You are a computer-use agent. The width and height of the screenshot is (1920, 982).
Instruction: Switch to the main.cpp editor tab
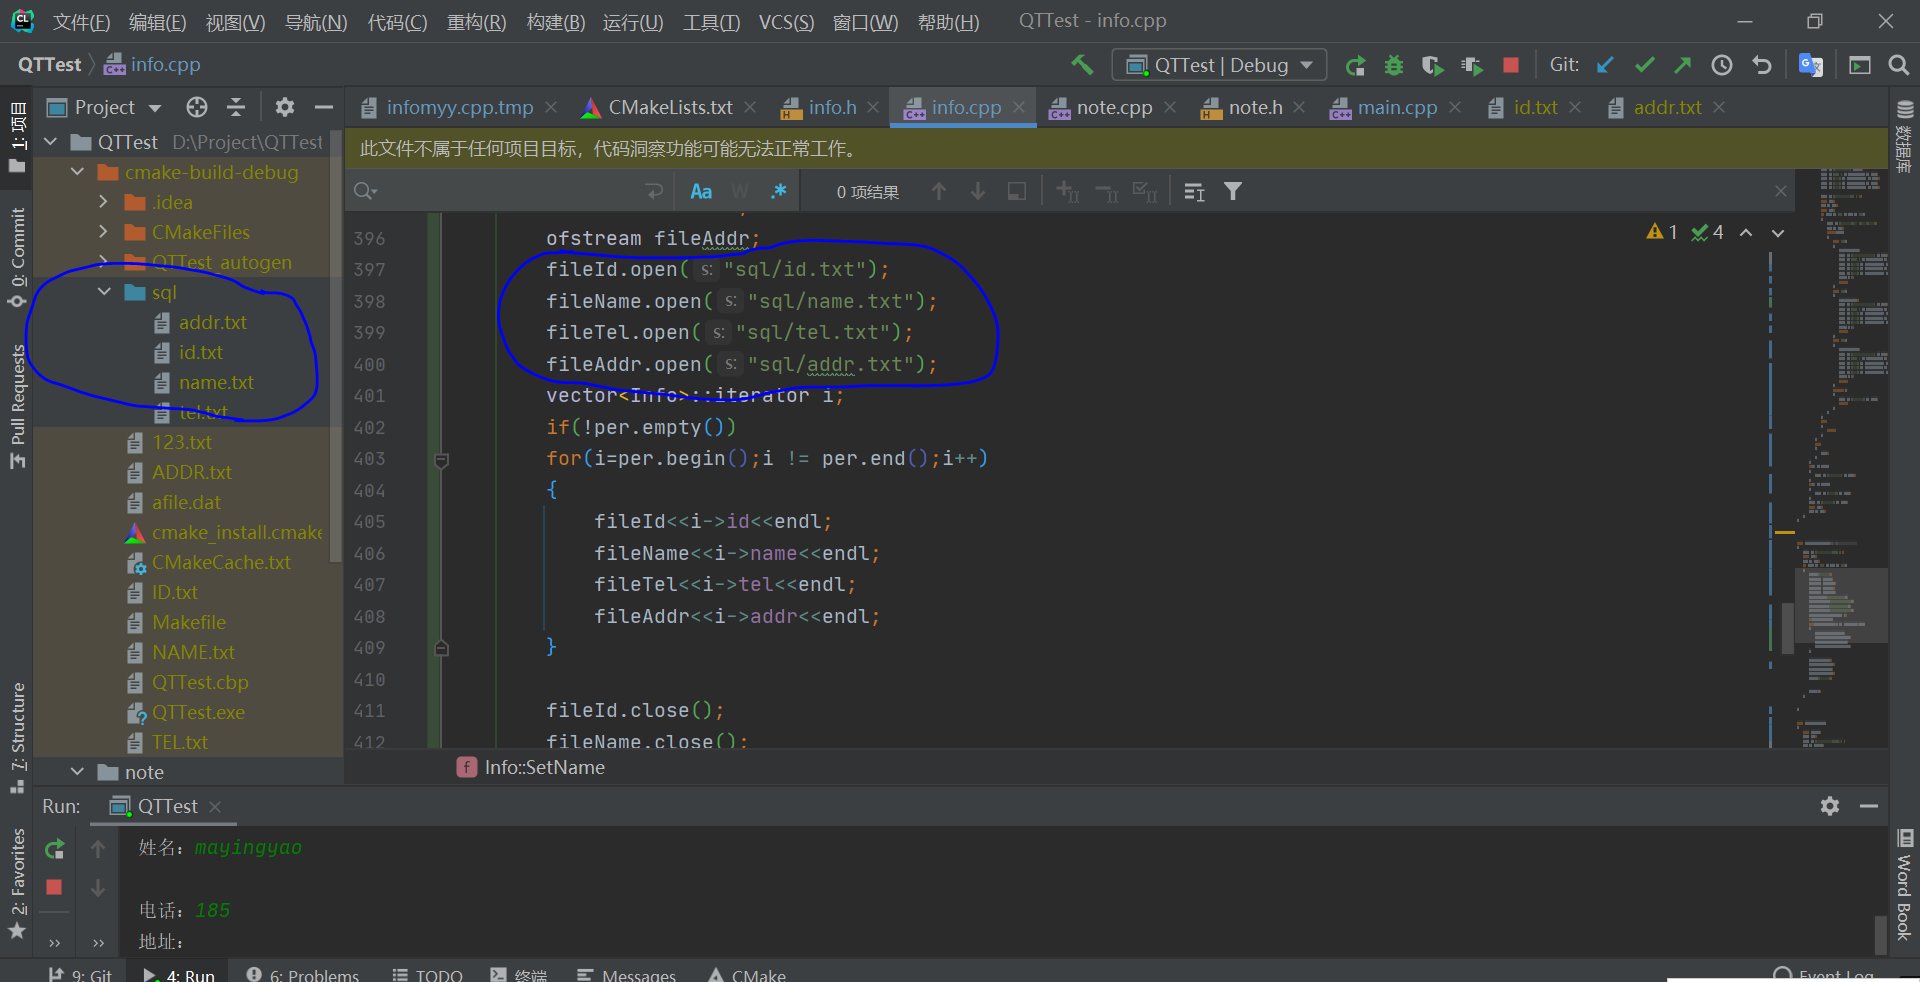click(1396, 108)
